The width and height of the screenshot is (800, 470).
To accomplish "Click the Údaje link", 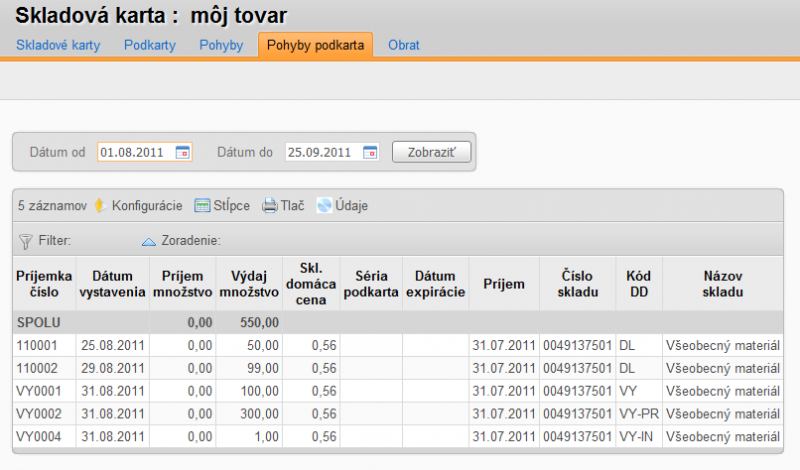I will click(x=352, y=206).
